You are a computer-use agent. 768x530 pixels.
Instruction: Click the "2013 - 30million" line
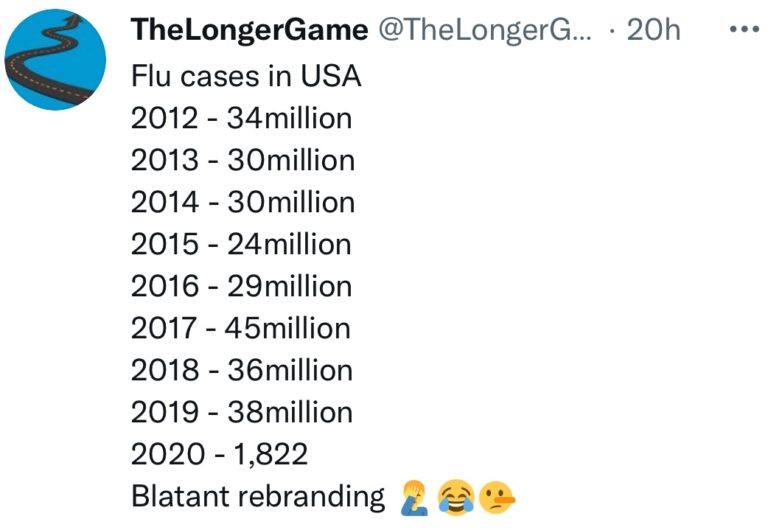(242, 160)
